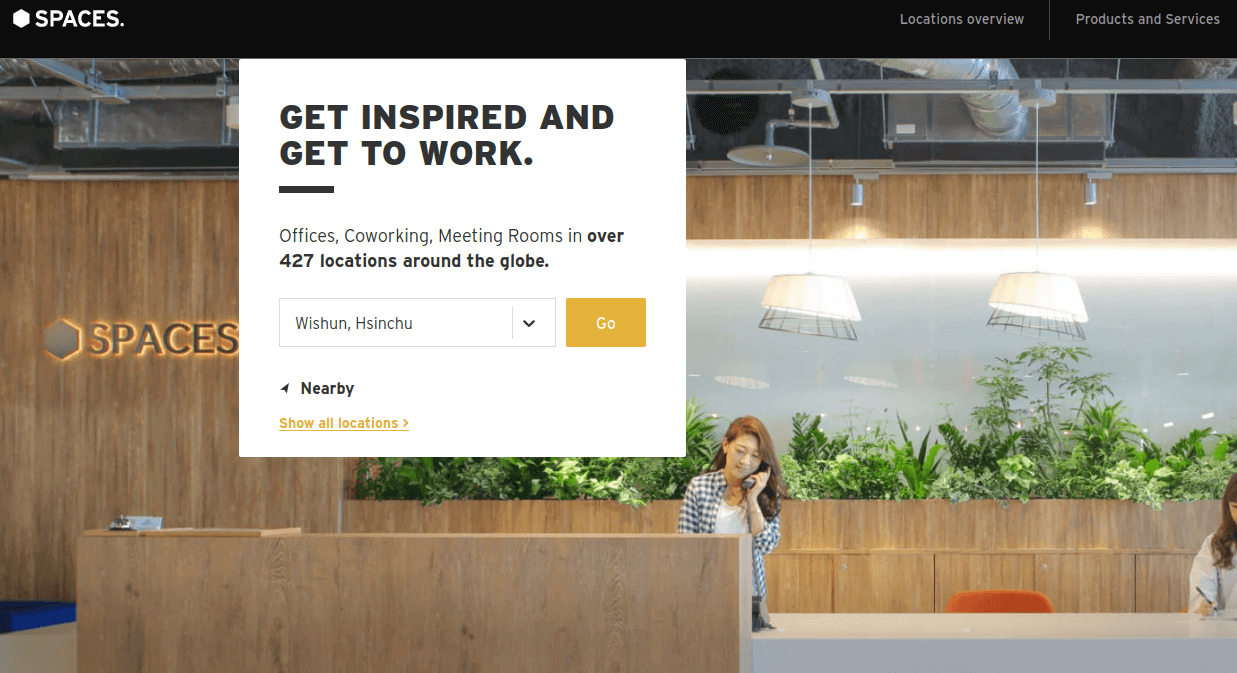Click the glowing hexagon on the wall sign
The width and height of the screenshot is (1237, 673).
(63, 340)
